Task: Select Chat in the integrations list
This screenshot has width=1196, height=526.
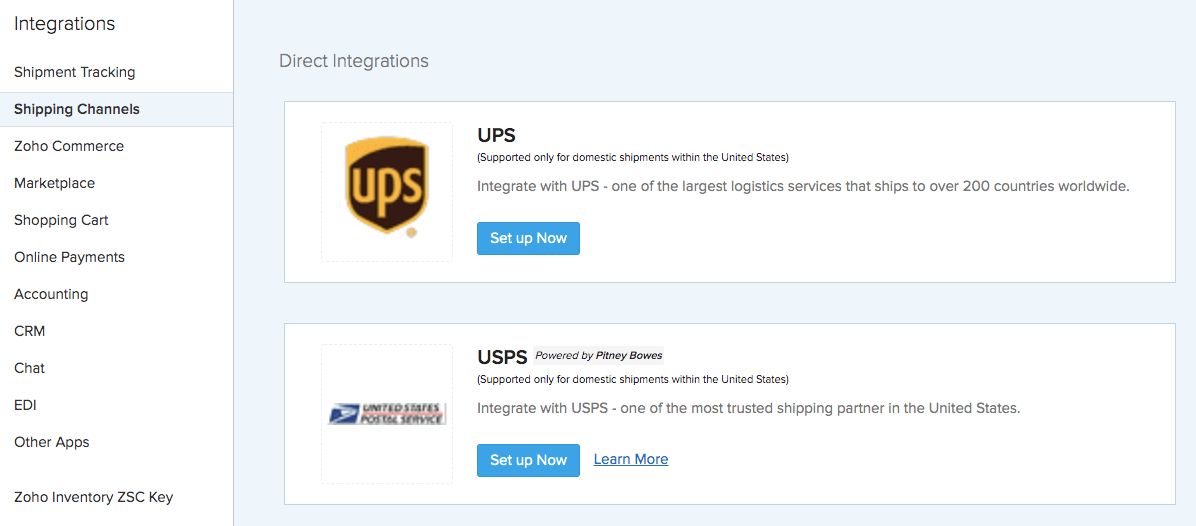Action: click(x=30, y=368)
